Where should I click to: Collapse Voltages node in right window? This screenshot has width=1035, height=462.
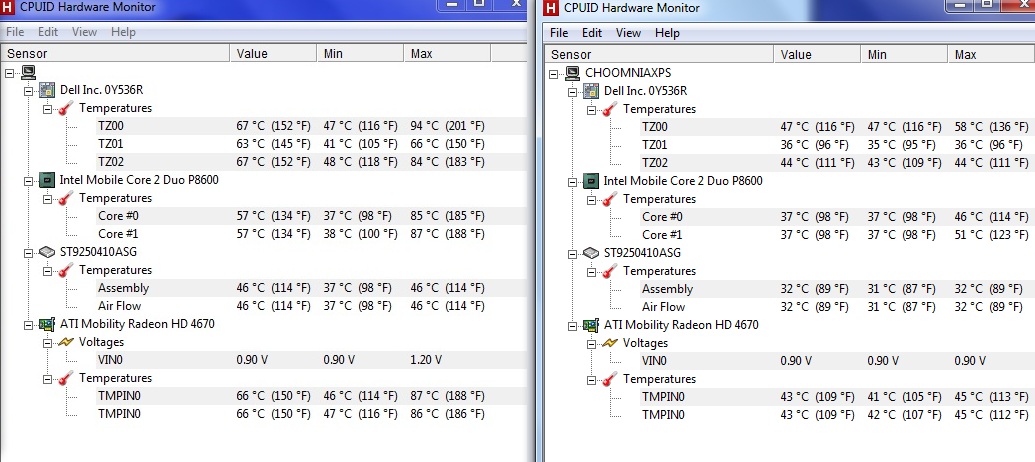click(591, 343)
